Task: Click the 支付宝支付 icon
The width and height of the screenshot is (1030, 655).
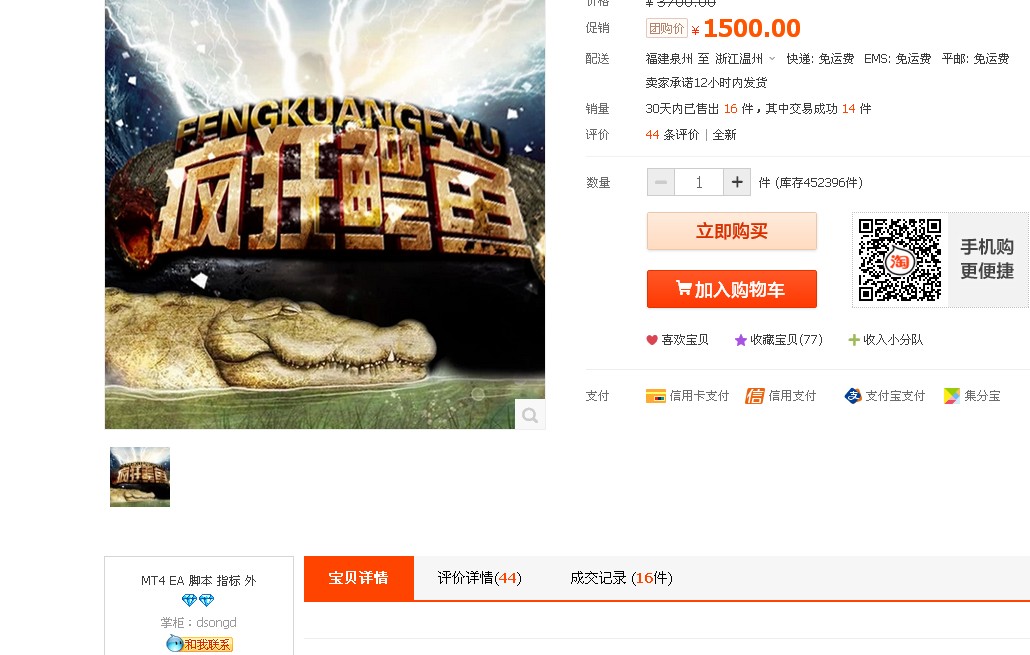Action: coord(853,395)
